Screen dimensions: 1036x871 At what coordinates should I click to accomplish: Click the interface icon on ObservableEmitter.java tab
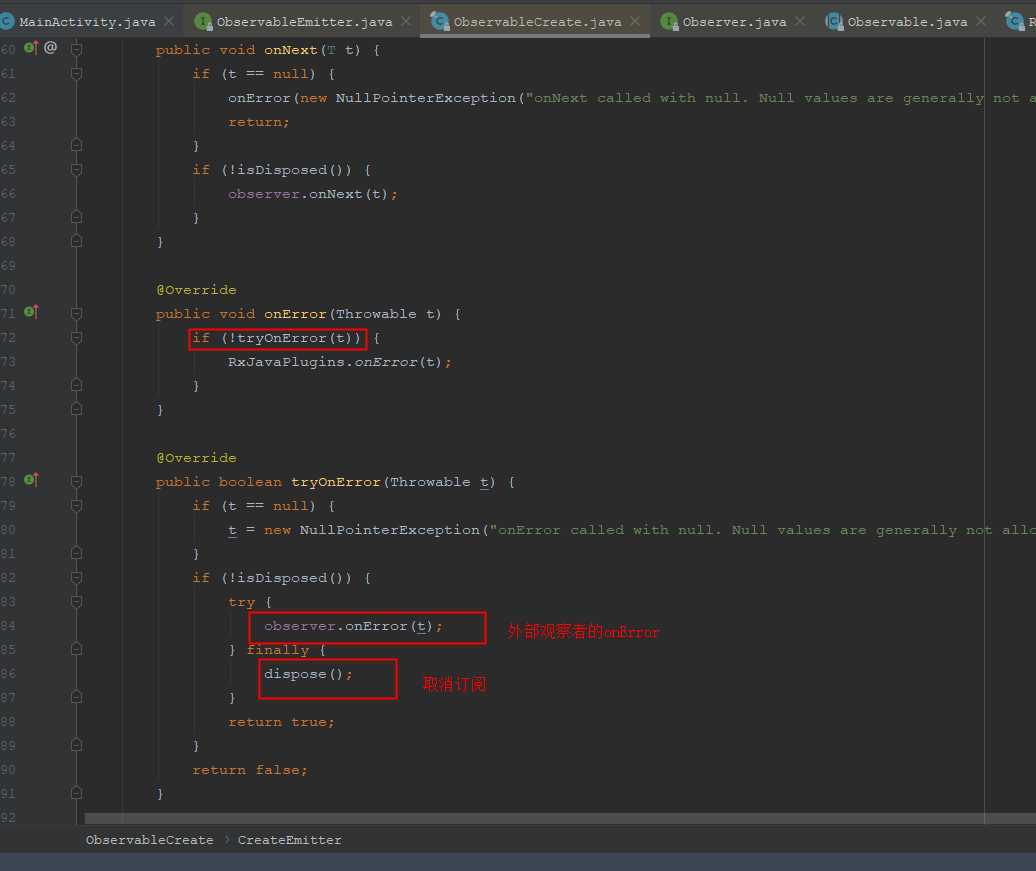point(204,22)
